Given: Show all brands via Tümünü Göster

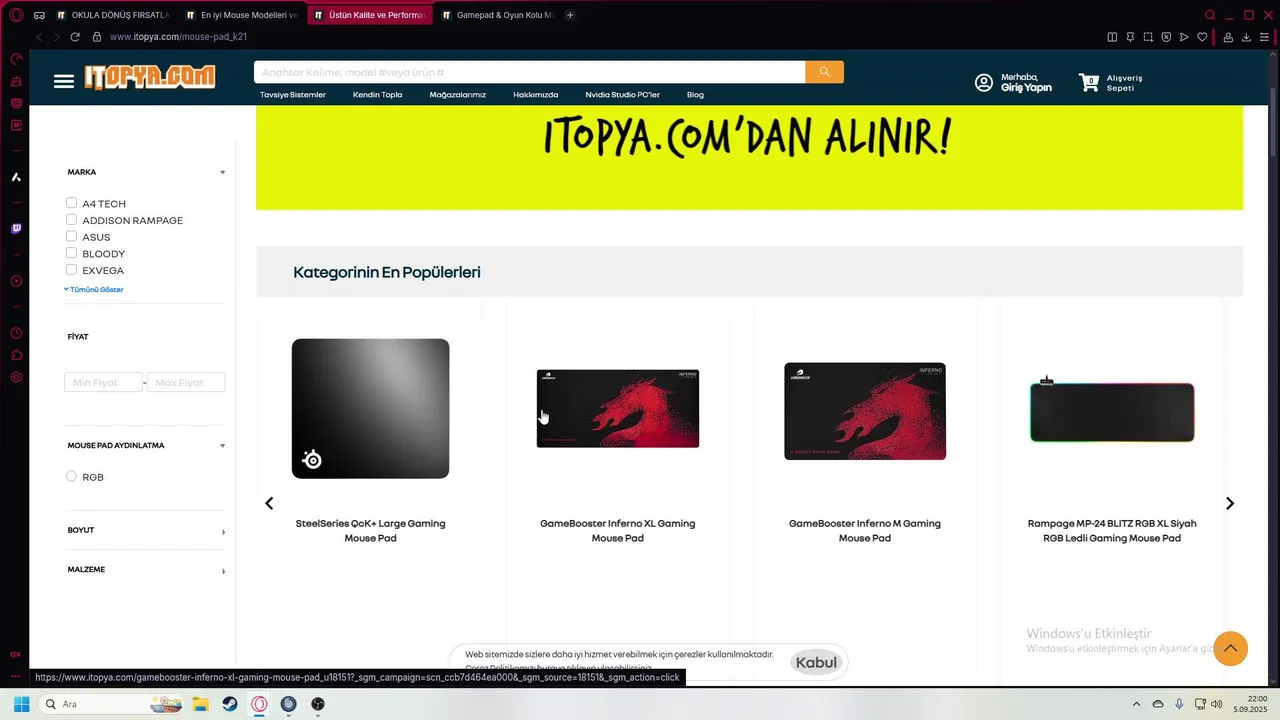Looking at the screenshot, I should 94,289.
